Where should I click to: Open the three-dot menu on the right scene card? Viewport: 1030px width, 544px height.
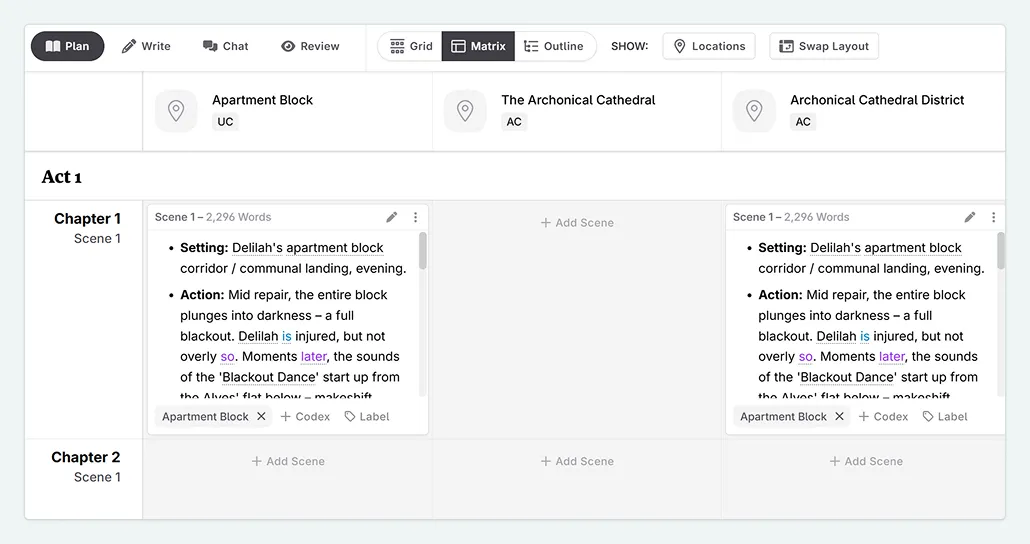994,217
